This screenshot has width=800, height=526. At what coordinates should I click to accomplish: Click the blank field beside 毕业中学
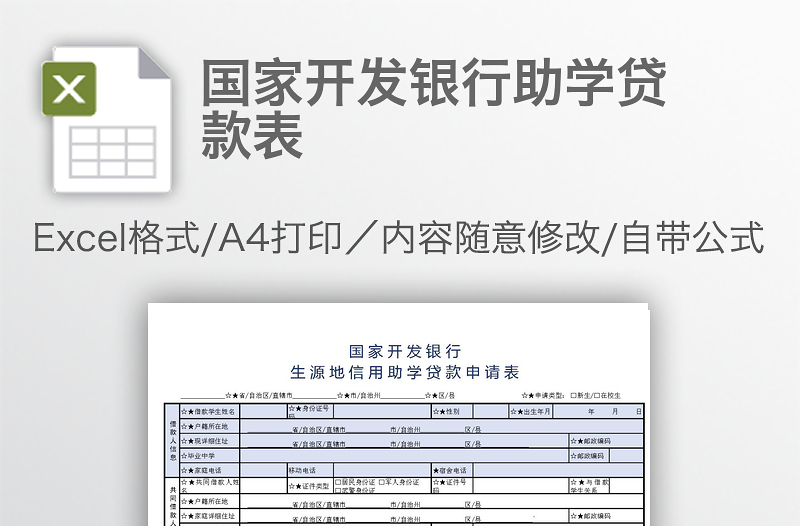pos(404,456)
